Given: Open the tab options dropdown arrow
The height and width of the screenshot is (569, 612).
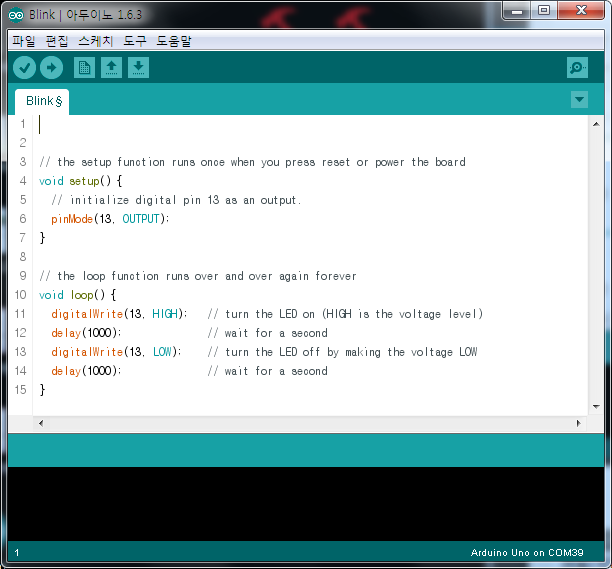Looking at the screenshot, I should (x=579, y=100).
